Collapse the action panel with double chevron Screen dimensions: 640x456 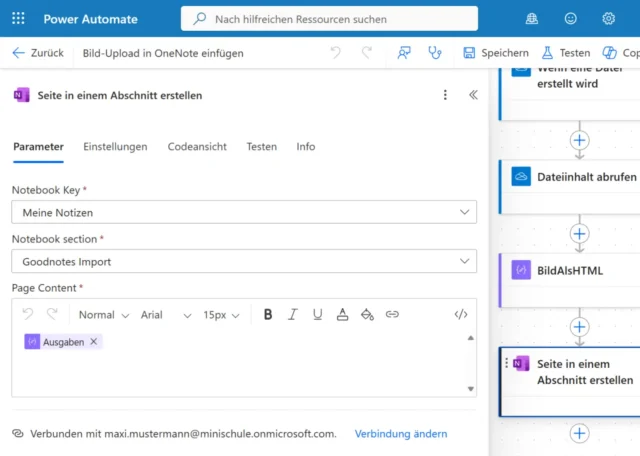[473, 95]
